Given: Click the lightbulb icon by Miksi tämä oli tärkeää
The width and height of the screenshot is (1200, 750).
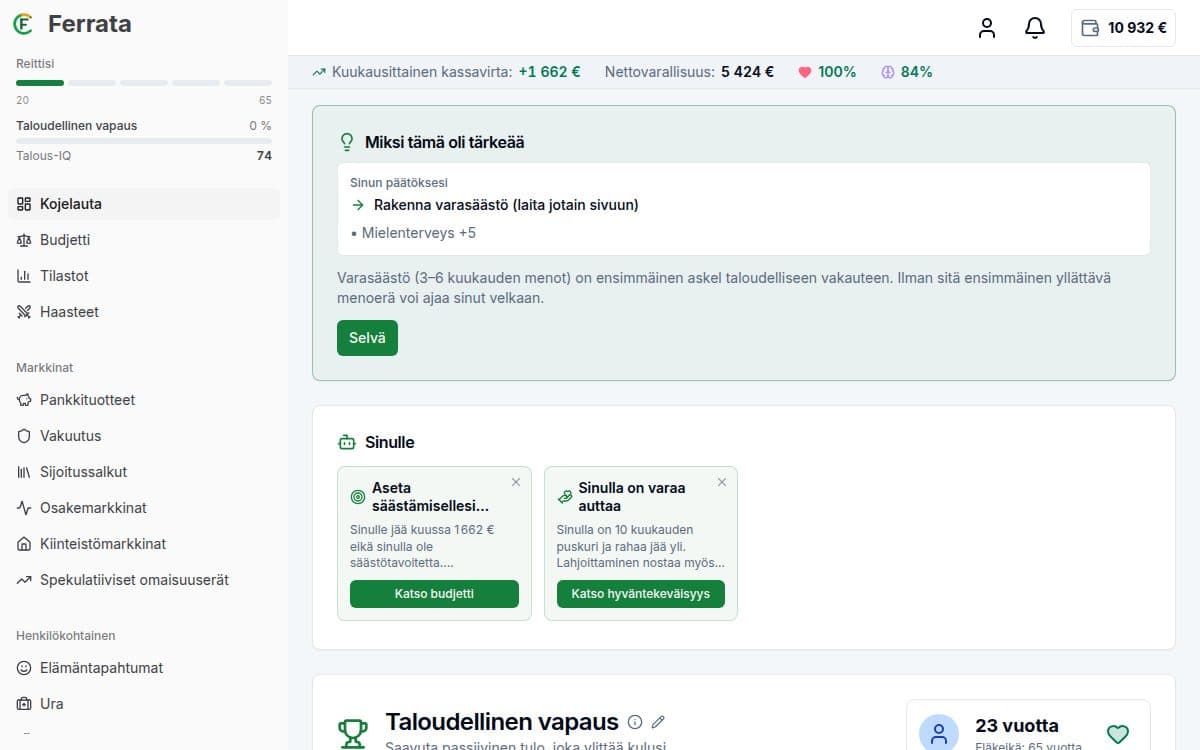Looking at the screenshot, I should coord(347,142).
